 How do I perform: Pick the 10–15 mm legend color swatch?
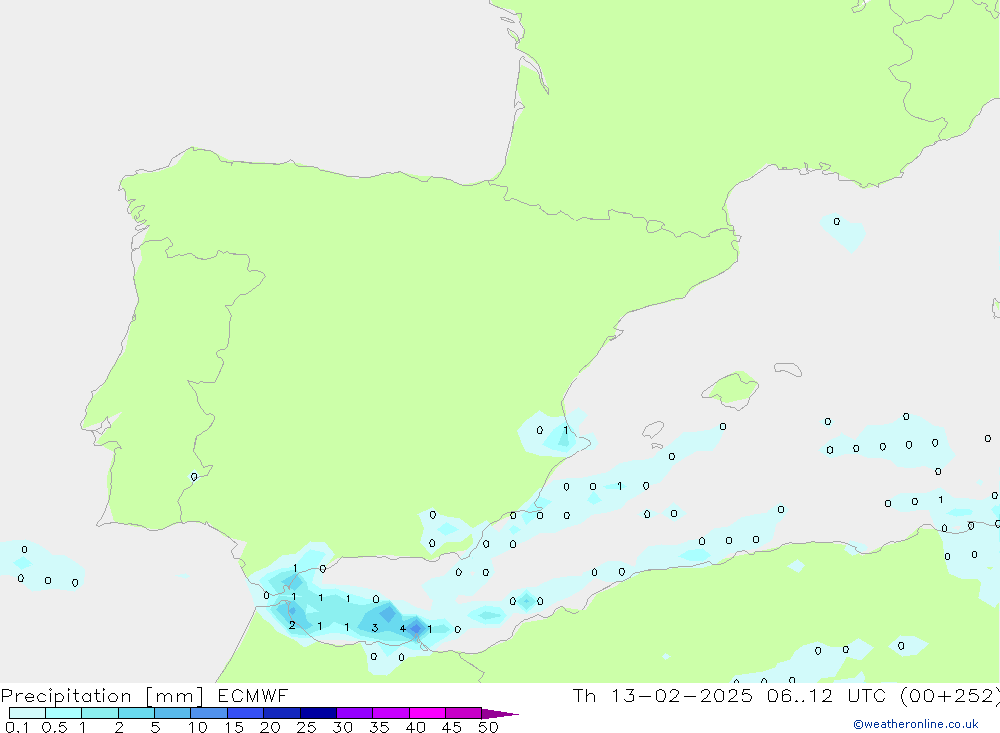click(x=209, y=713)
